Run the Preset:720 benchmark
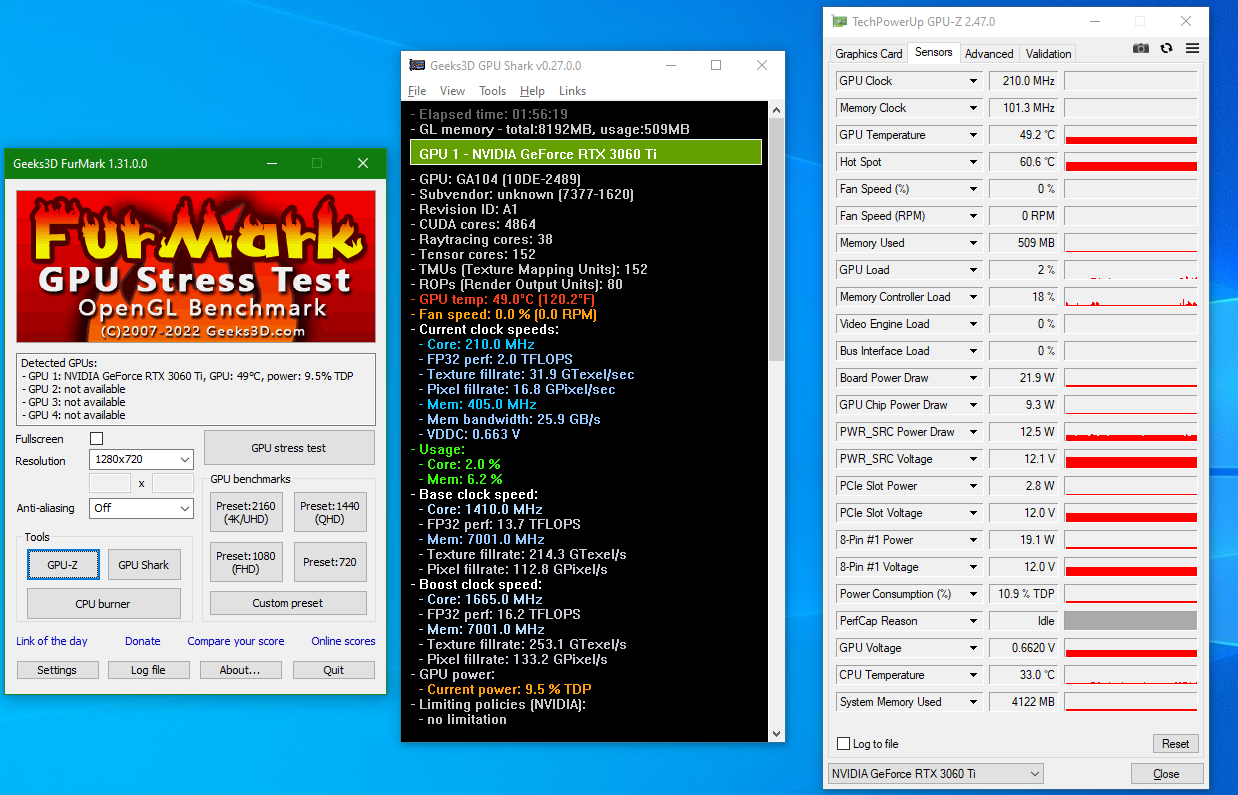 pyautogui.click(x=330, y=562)
